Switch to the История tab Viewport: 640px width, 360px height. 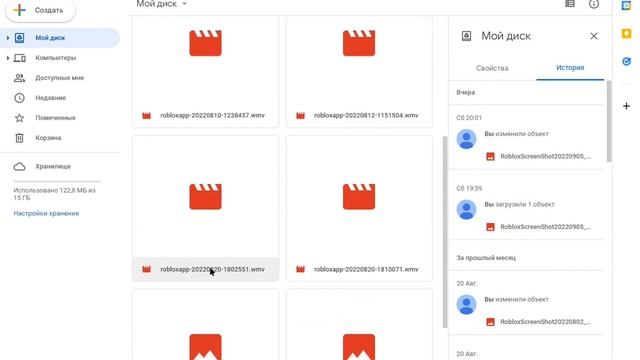[570, 68]
